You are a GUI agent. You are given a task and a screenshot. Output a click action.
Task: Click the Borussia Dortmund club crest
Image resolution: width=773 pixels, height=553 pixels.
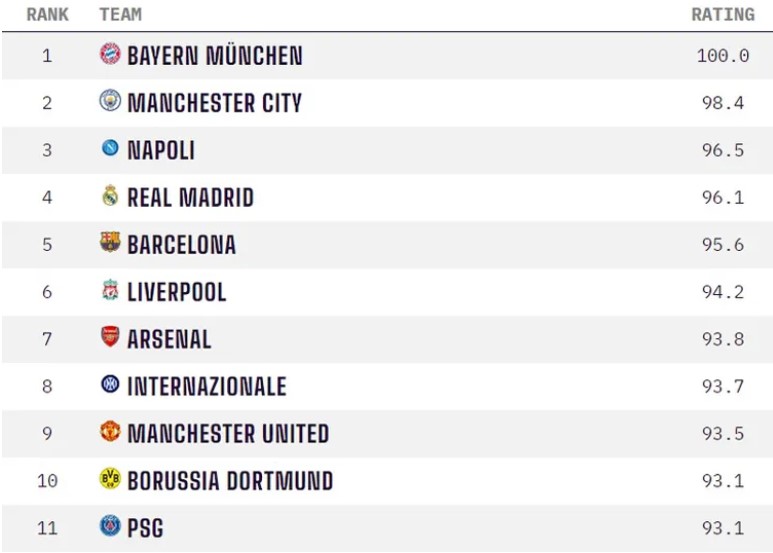pyautogui.click(x=110, y=480)
